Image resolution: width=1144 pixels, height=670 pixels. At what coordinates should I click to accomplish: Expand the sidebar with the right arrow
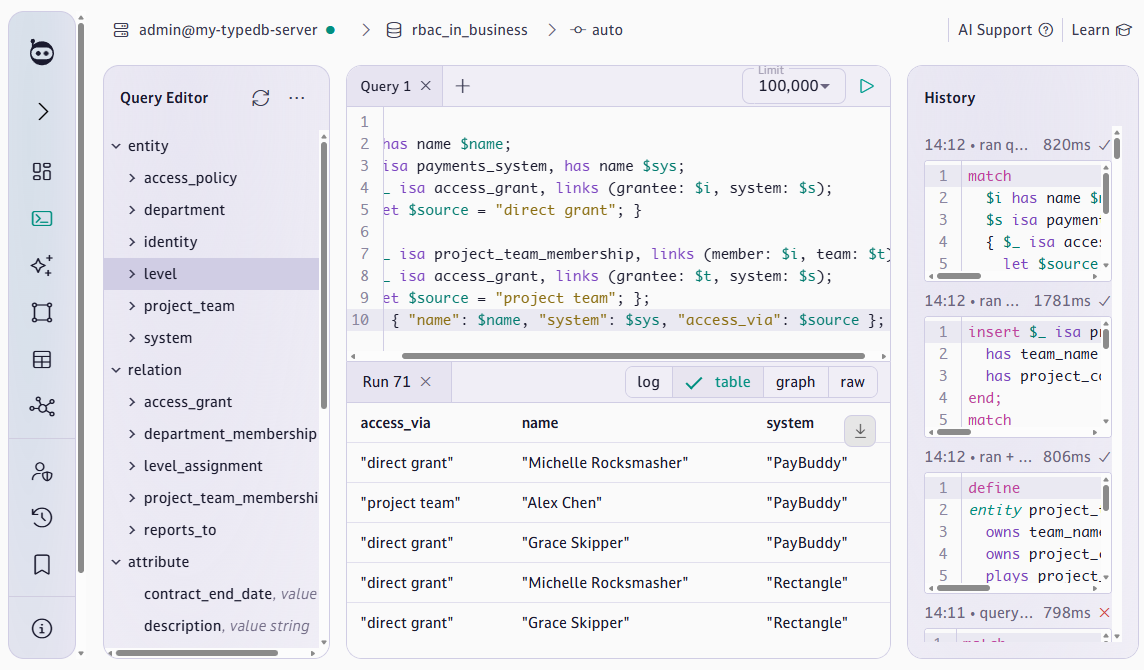[42, 112]
